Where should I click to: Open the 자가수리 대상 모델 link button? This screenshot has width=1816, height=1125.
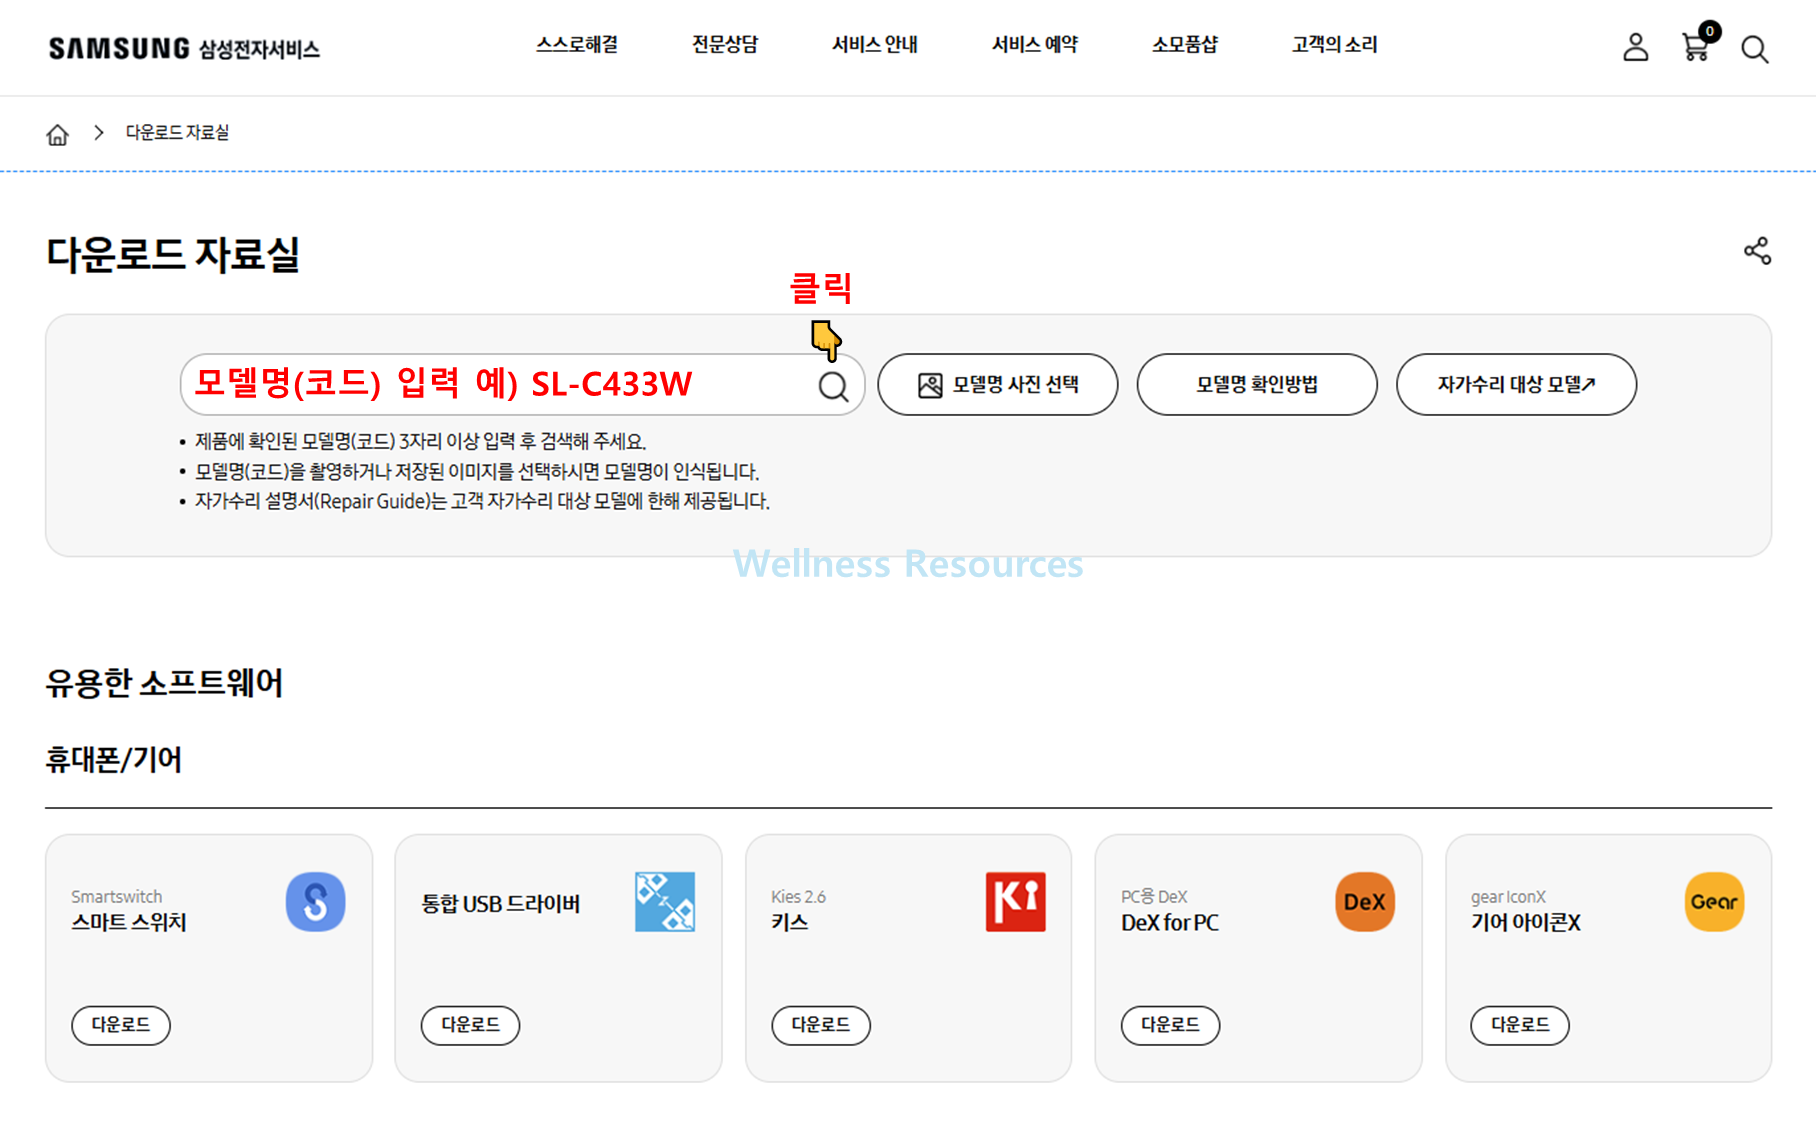coord(1516,384)
